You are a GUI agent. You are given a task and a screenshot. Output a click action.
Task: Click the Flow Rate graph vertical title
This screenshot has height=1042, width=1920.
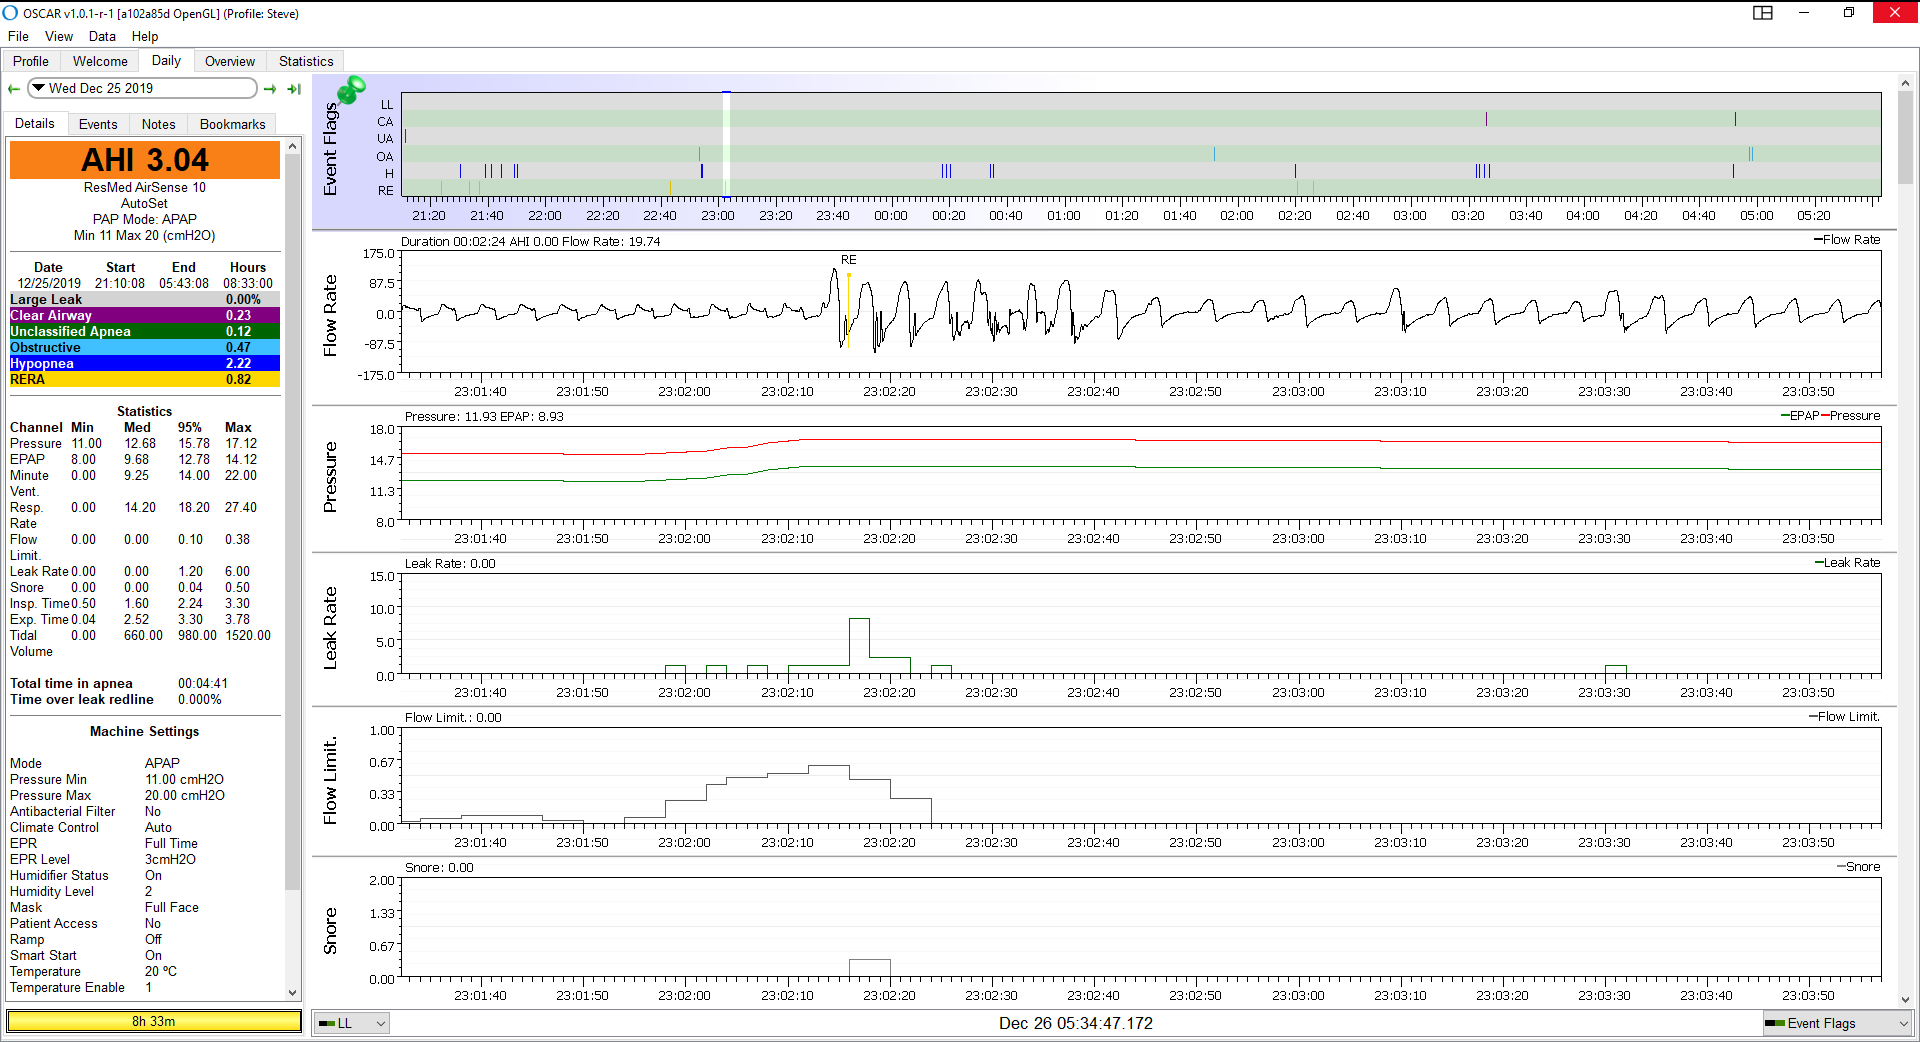pyautogui.click(x=330, y=316)
